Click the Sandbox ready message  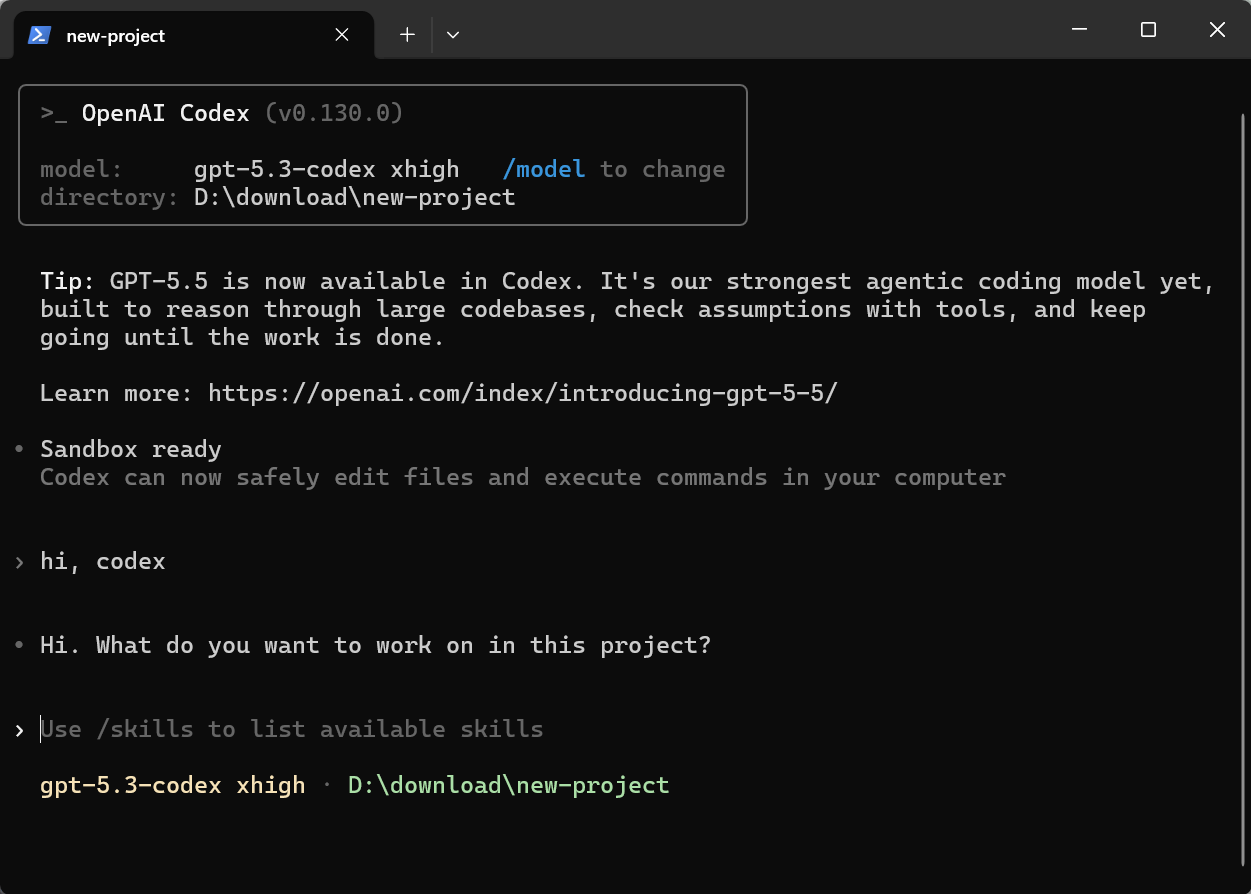[x=131, y=449]
